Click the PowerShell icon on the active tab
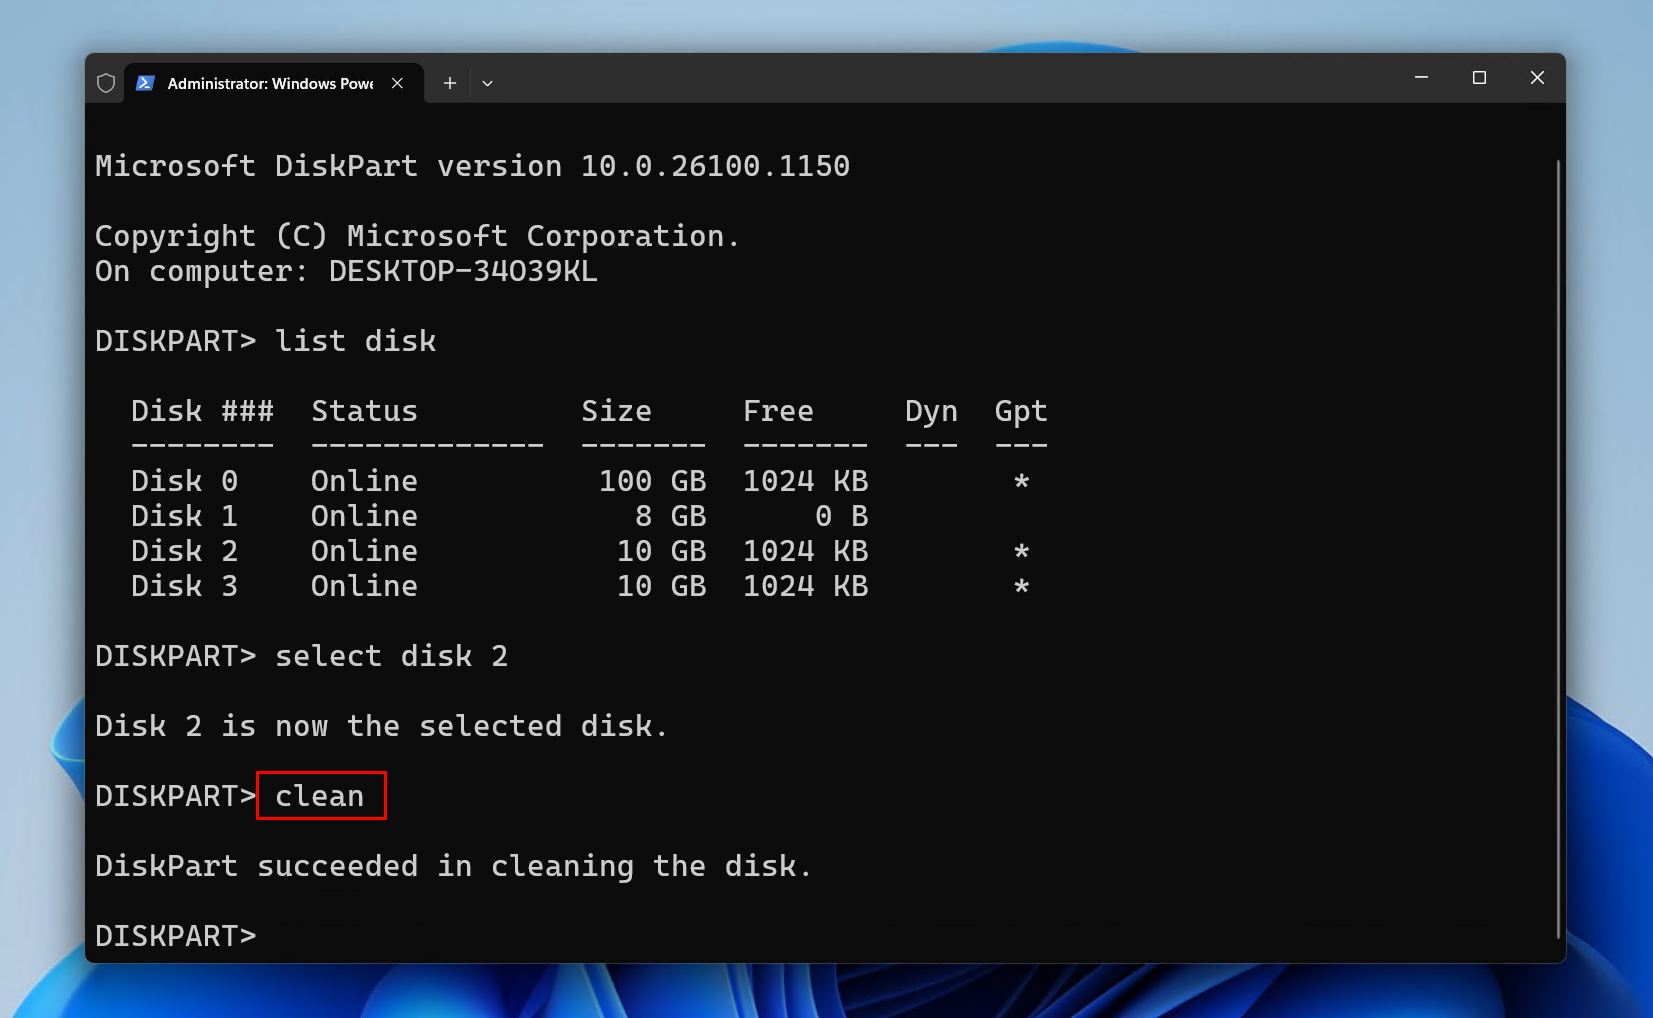 (147, 83)
